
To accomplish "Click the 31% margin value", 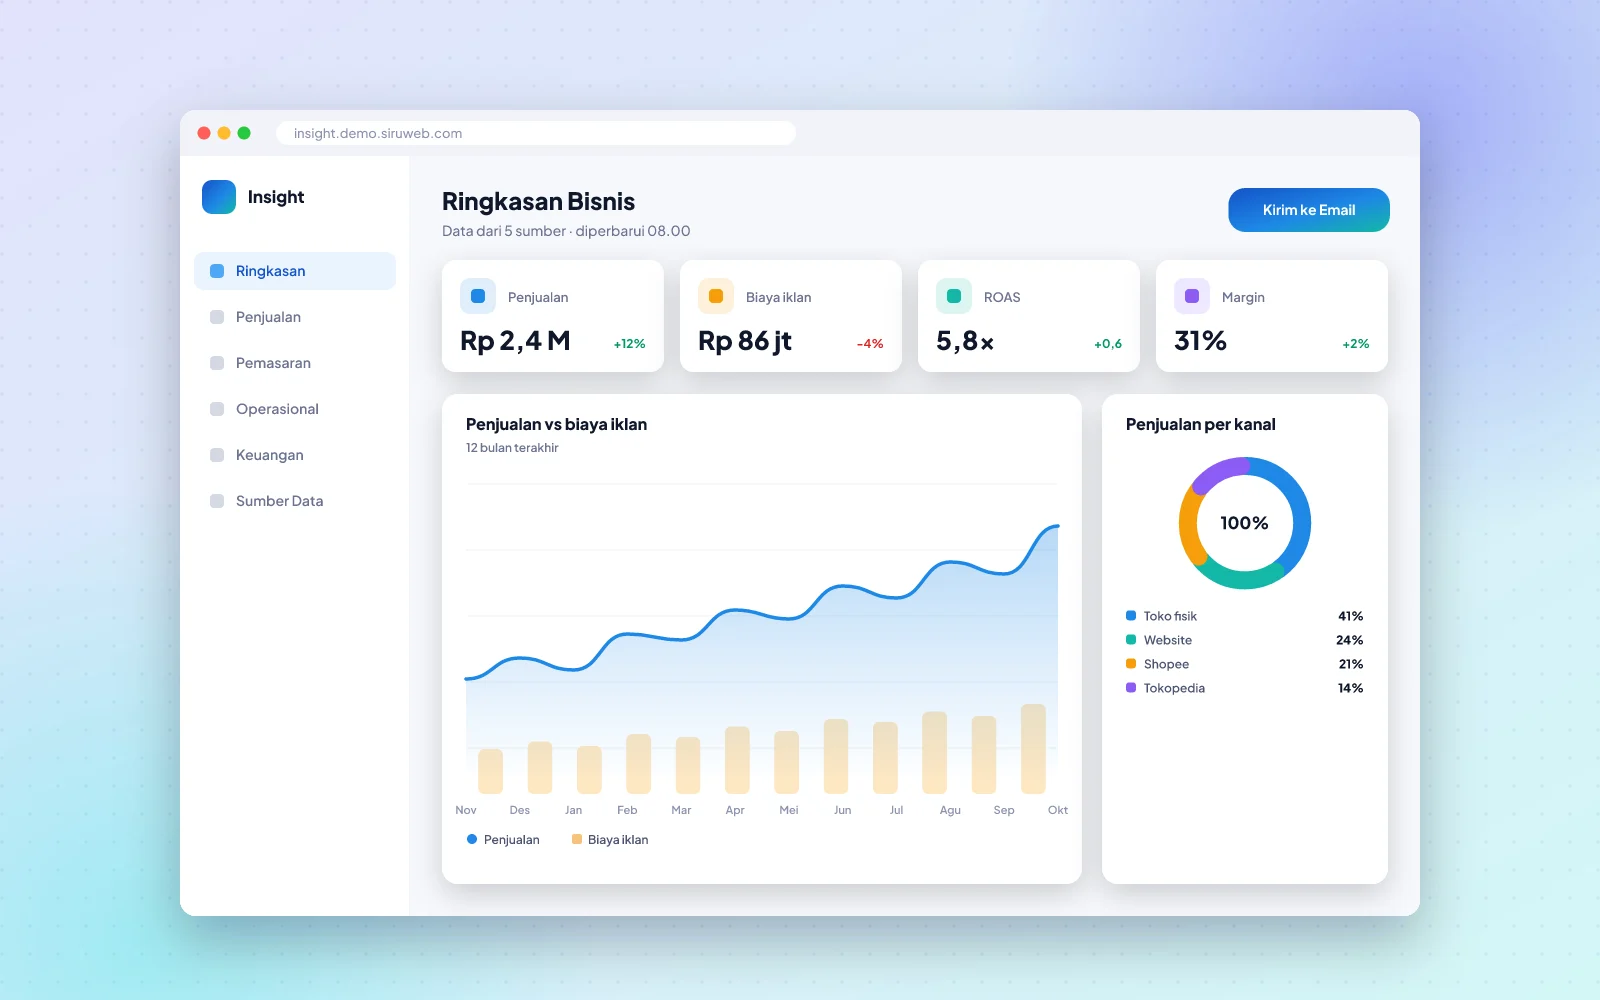I will [1200, 342].
